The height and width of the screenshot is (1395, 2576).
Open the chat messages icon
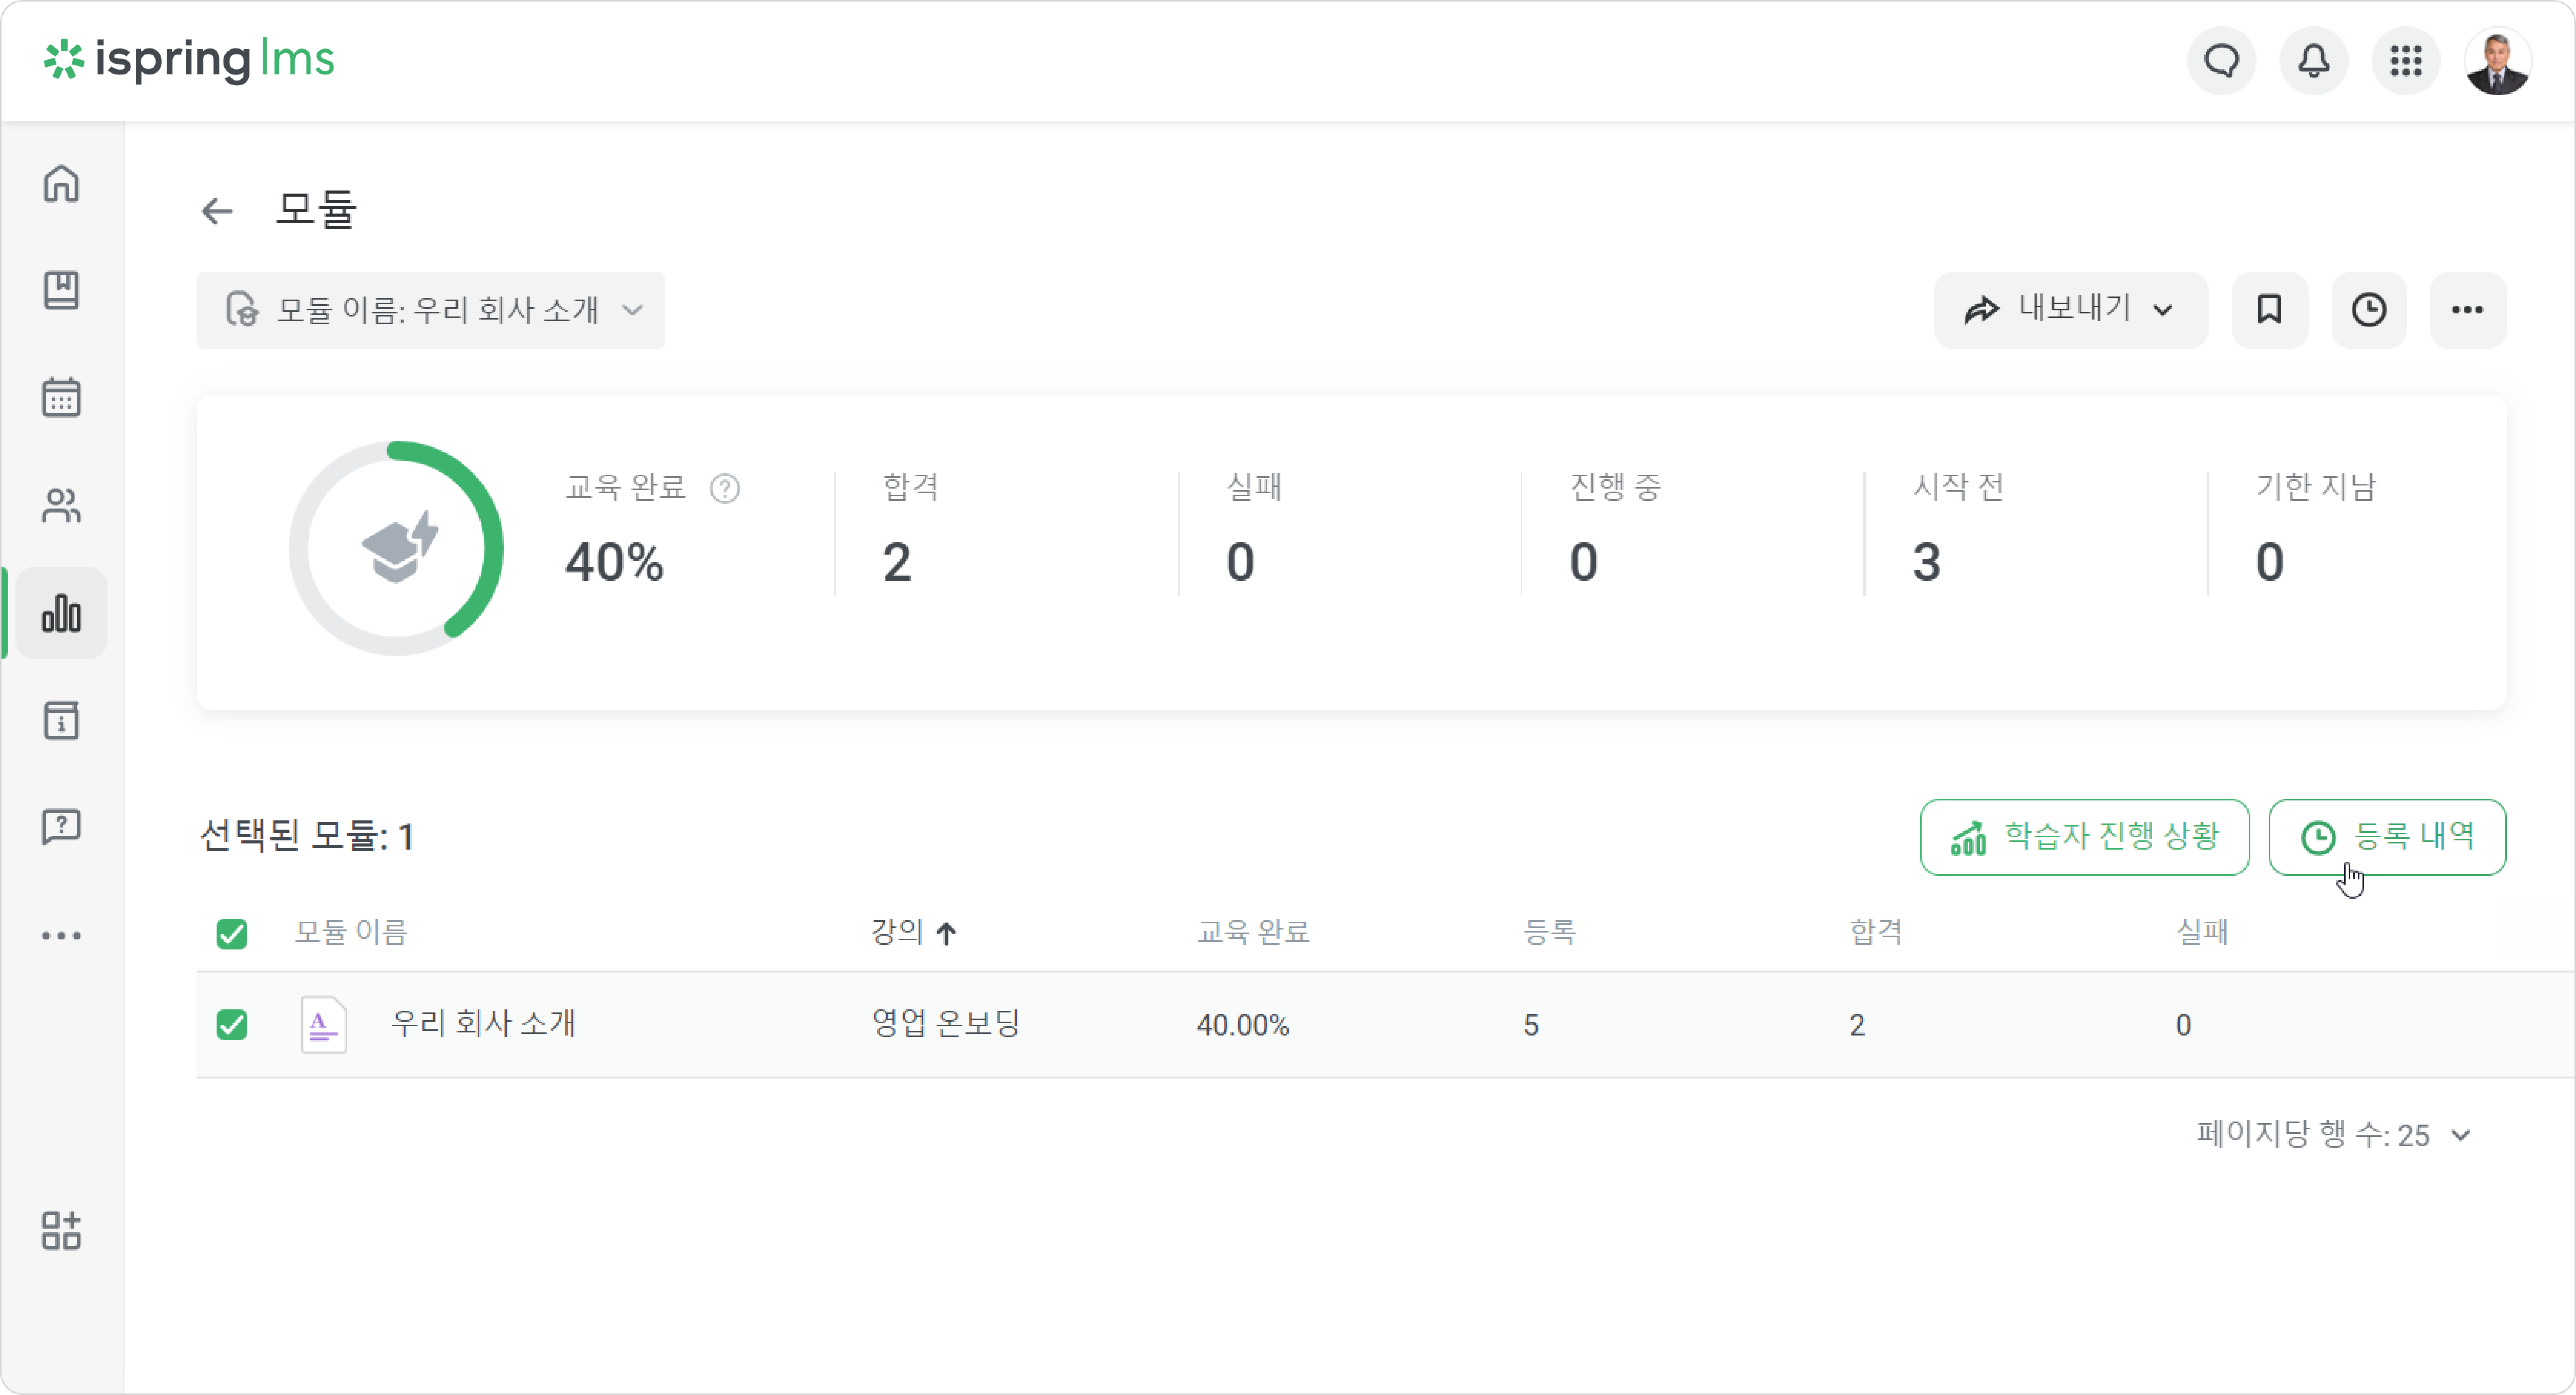click(2221, 61)
